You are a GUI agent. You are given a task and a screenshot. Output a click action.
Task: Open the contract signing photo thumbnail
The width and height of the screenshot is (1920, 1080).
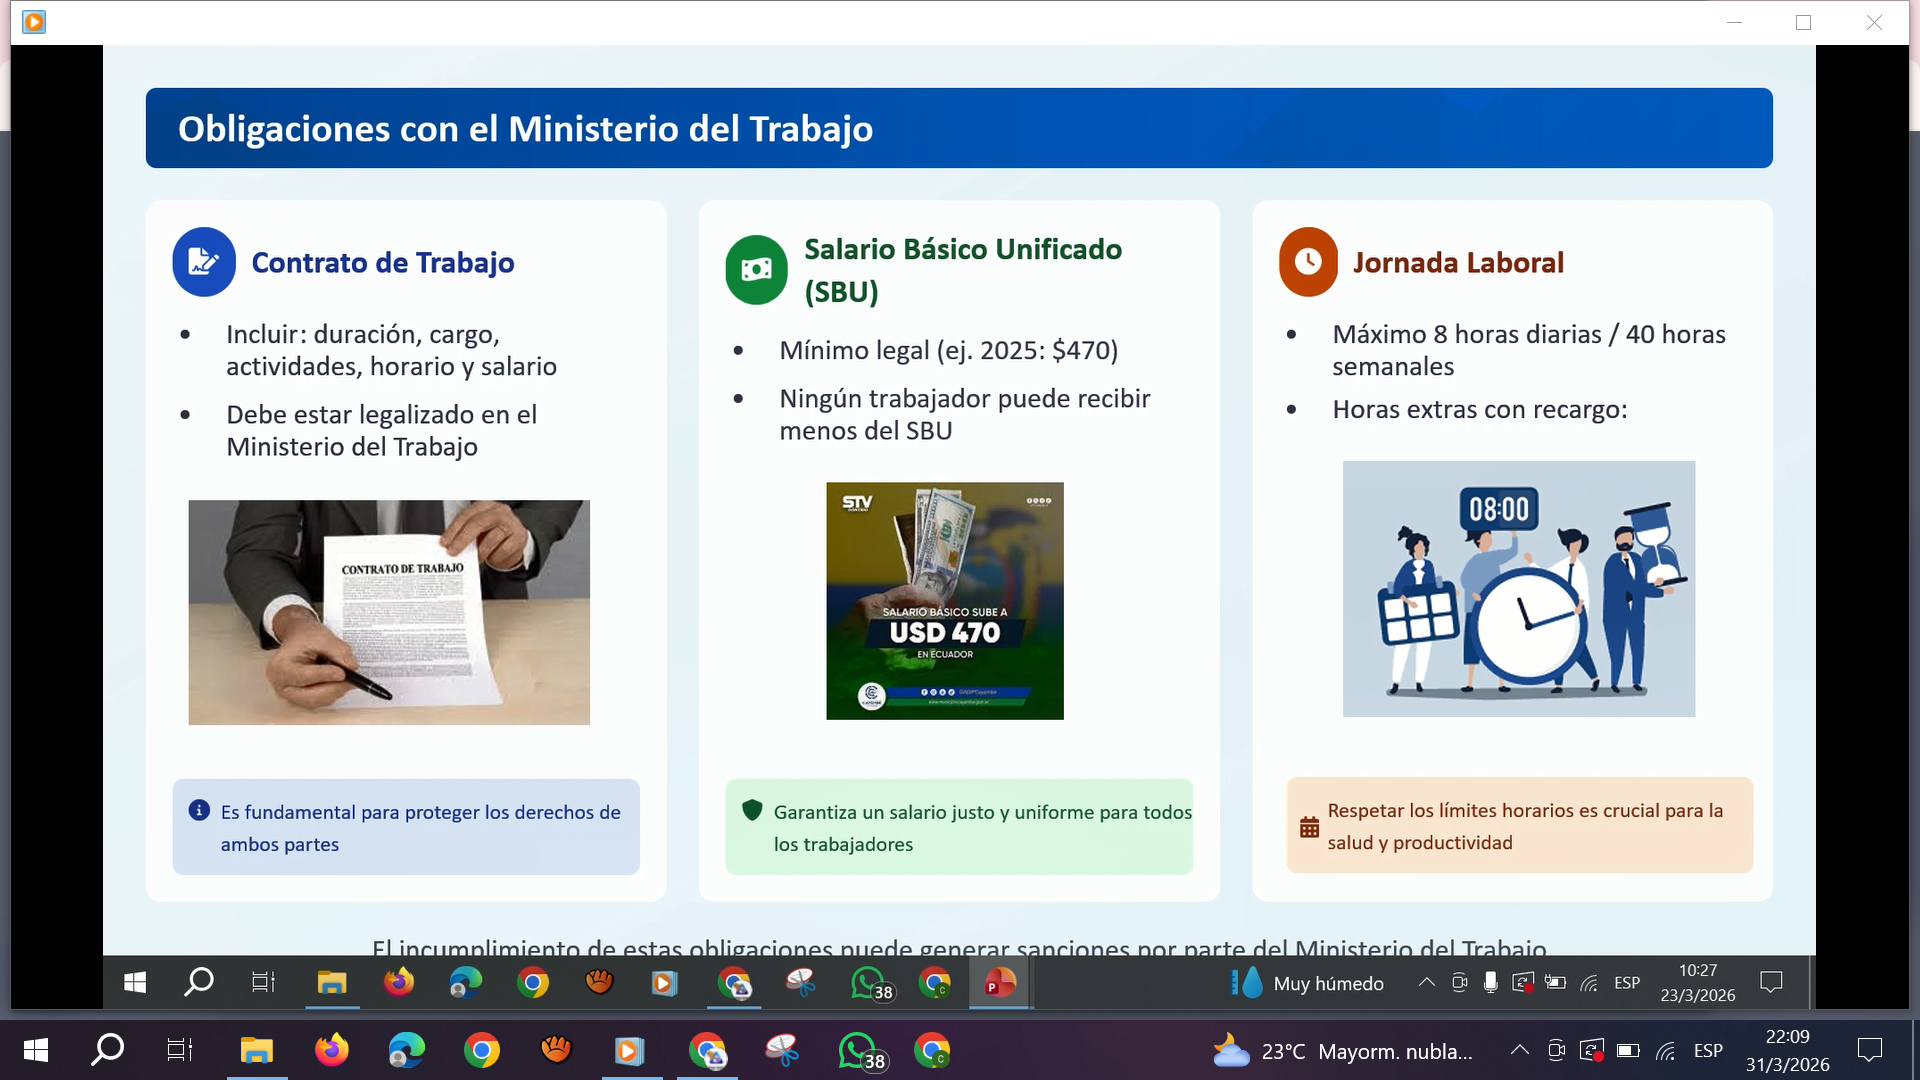click(389, 612)
